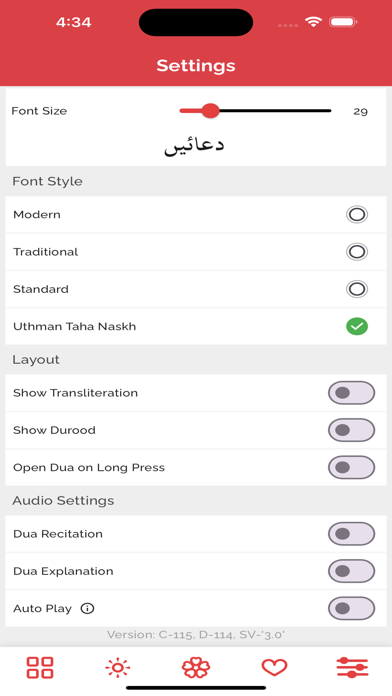392x696 pixels.
Task: Switch on Dua Explanation
Action: [352, 571]
